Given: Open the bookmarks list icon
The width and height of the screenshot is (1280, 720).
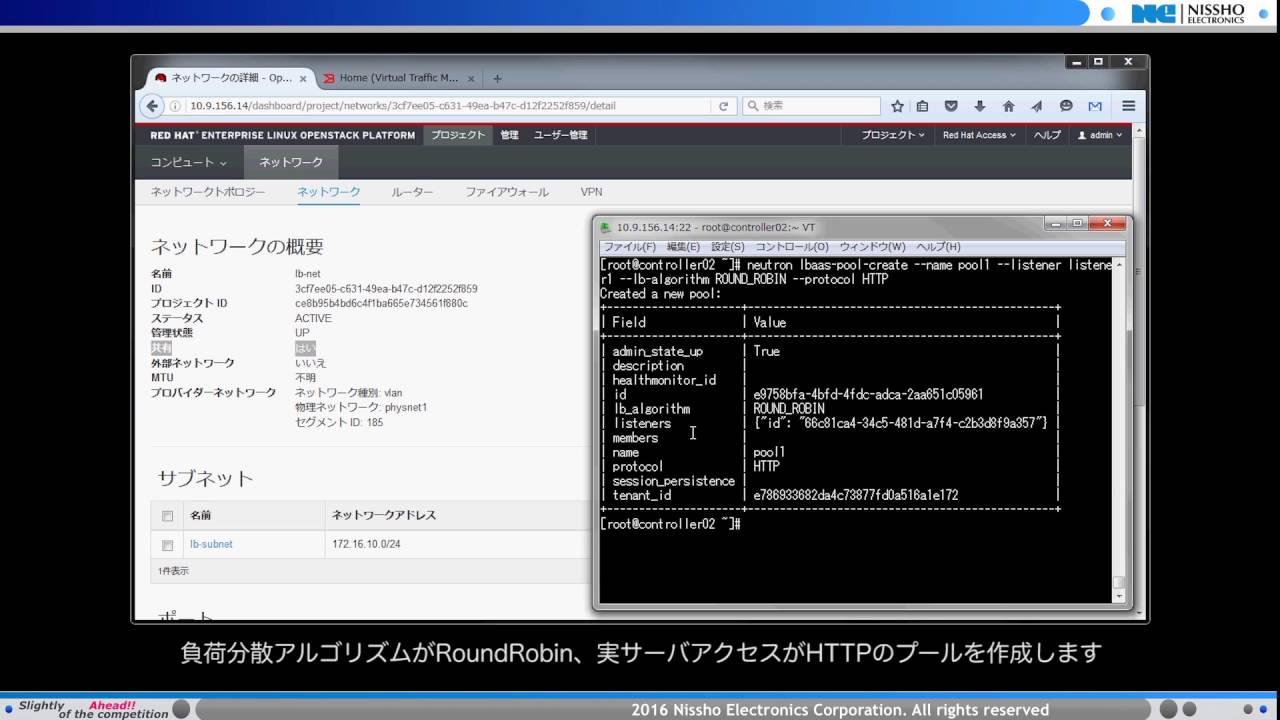Looking at the screenshot, I should (923, 106).
